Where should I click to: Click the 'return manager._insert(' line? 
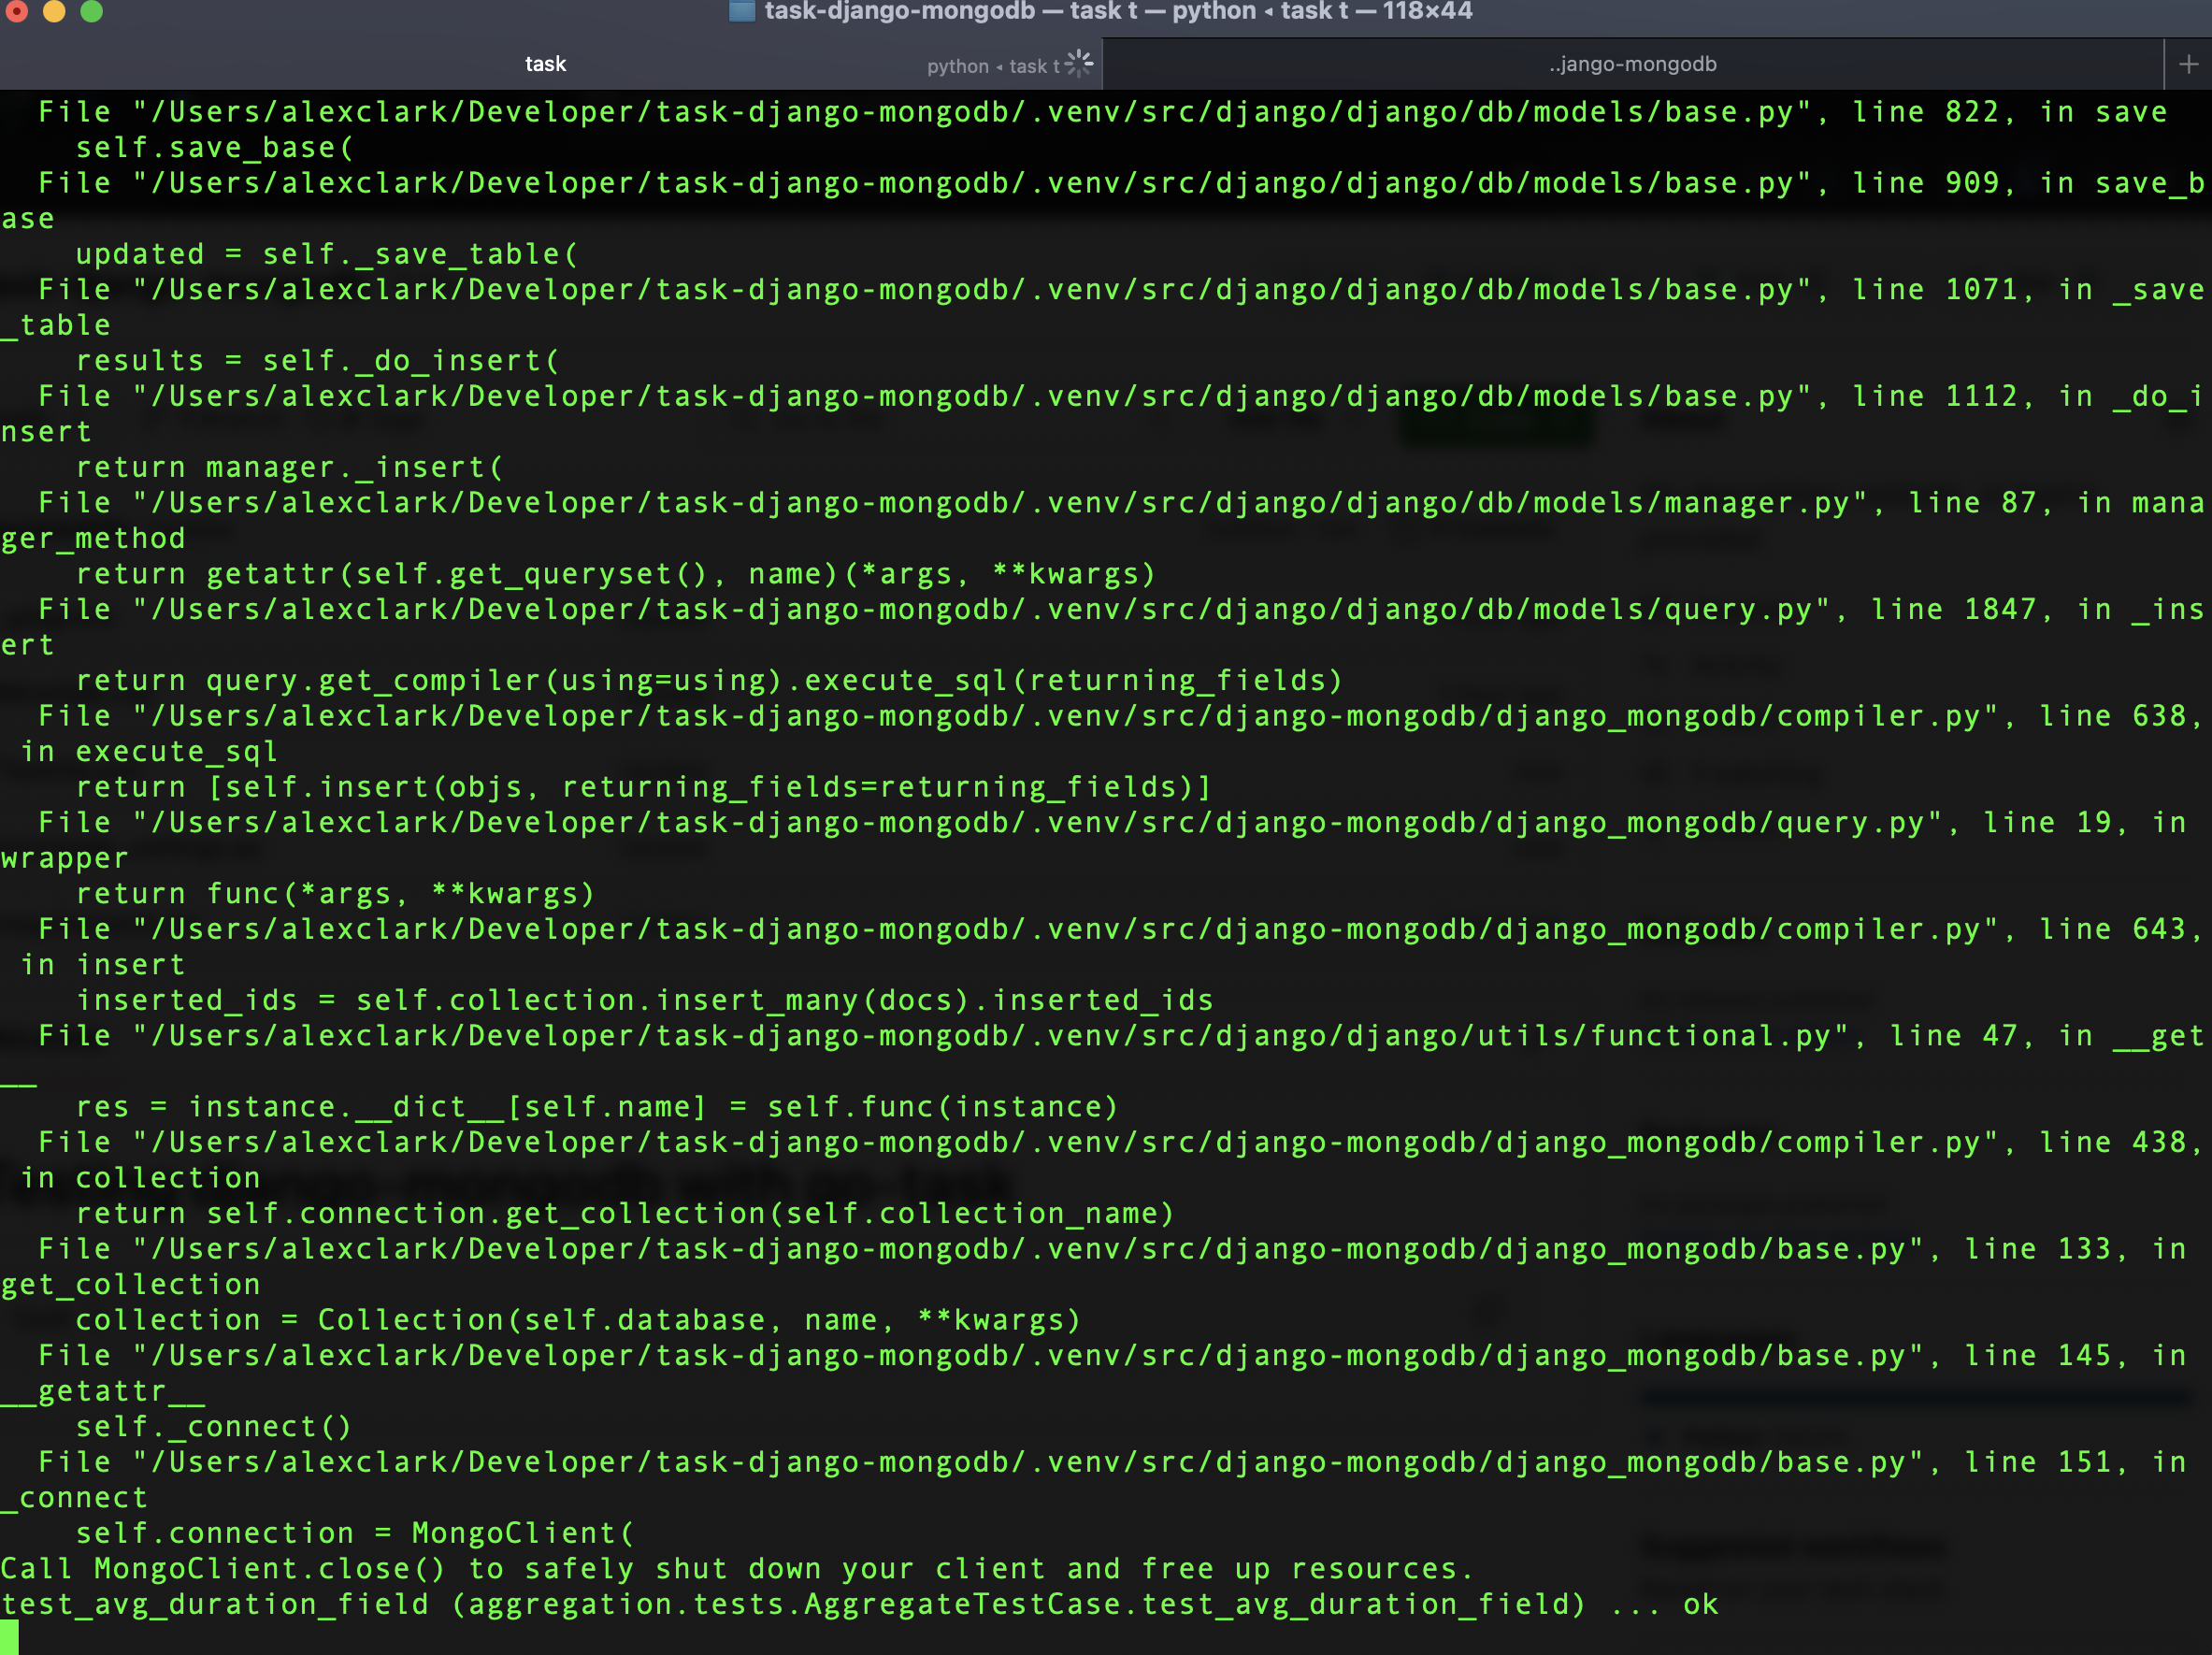pos(289,467)
